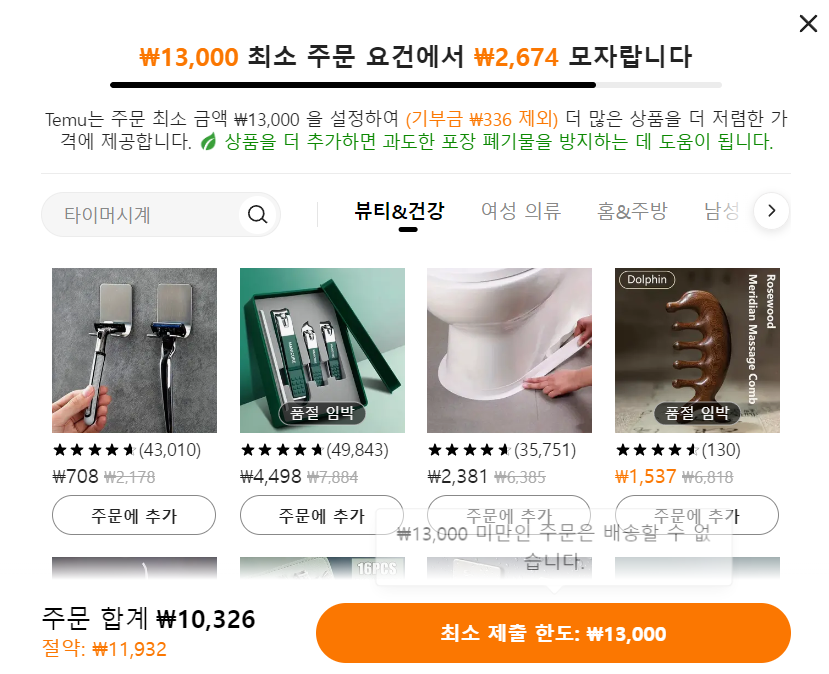Open the razor holder product thumbnail
This screenshot has height=674, width=829.
coord(134,350)
